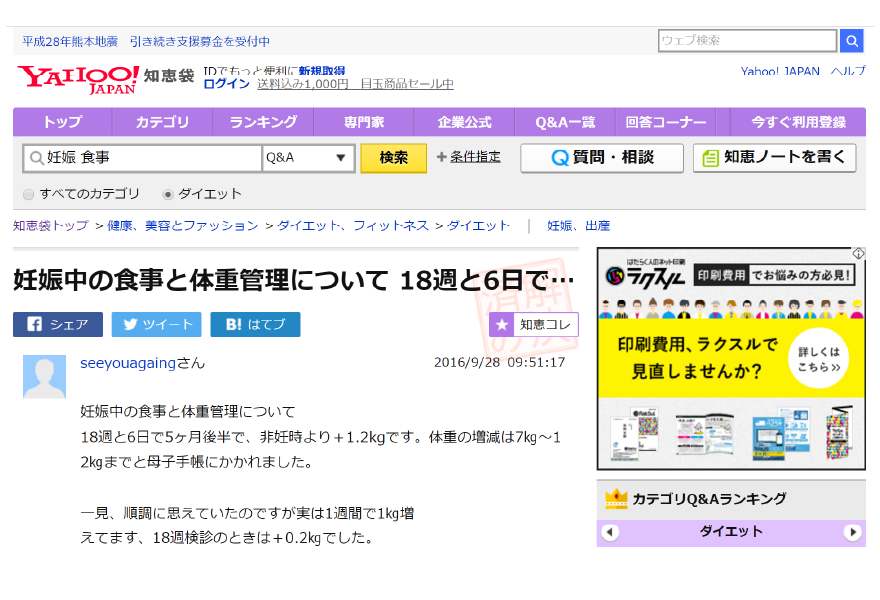Click the user avatar of seeyouagaing
The width and height of the screenshot is (880, 600).
point(44,377)
